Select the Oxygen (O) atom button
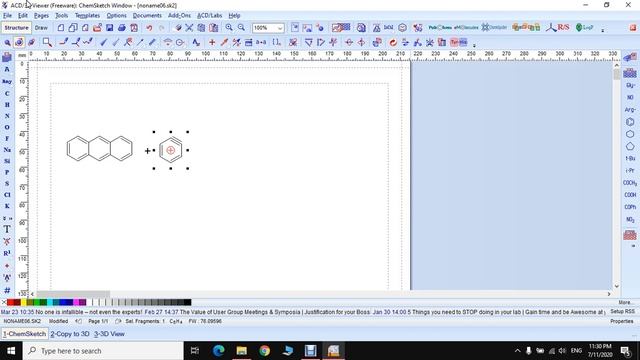 7,127
